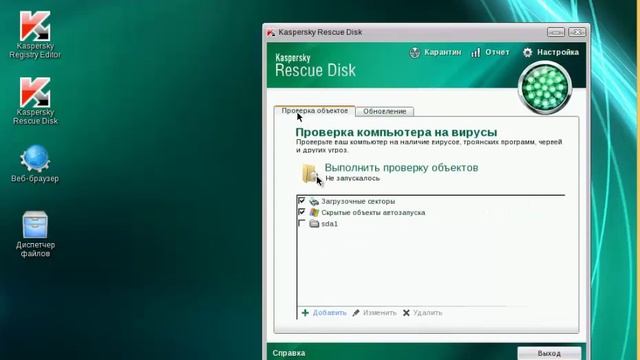Click the Kaspersky title bar logo icon
Image resolution: width=640 pixels, height=360 pixels.
click(271, 33)
